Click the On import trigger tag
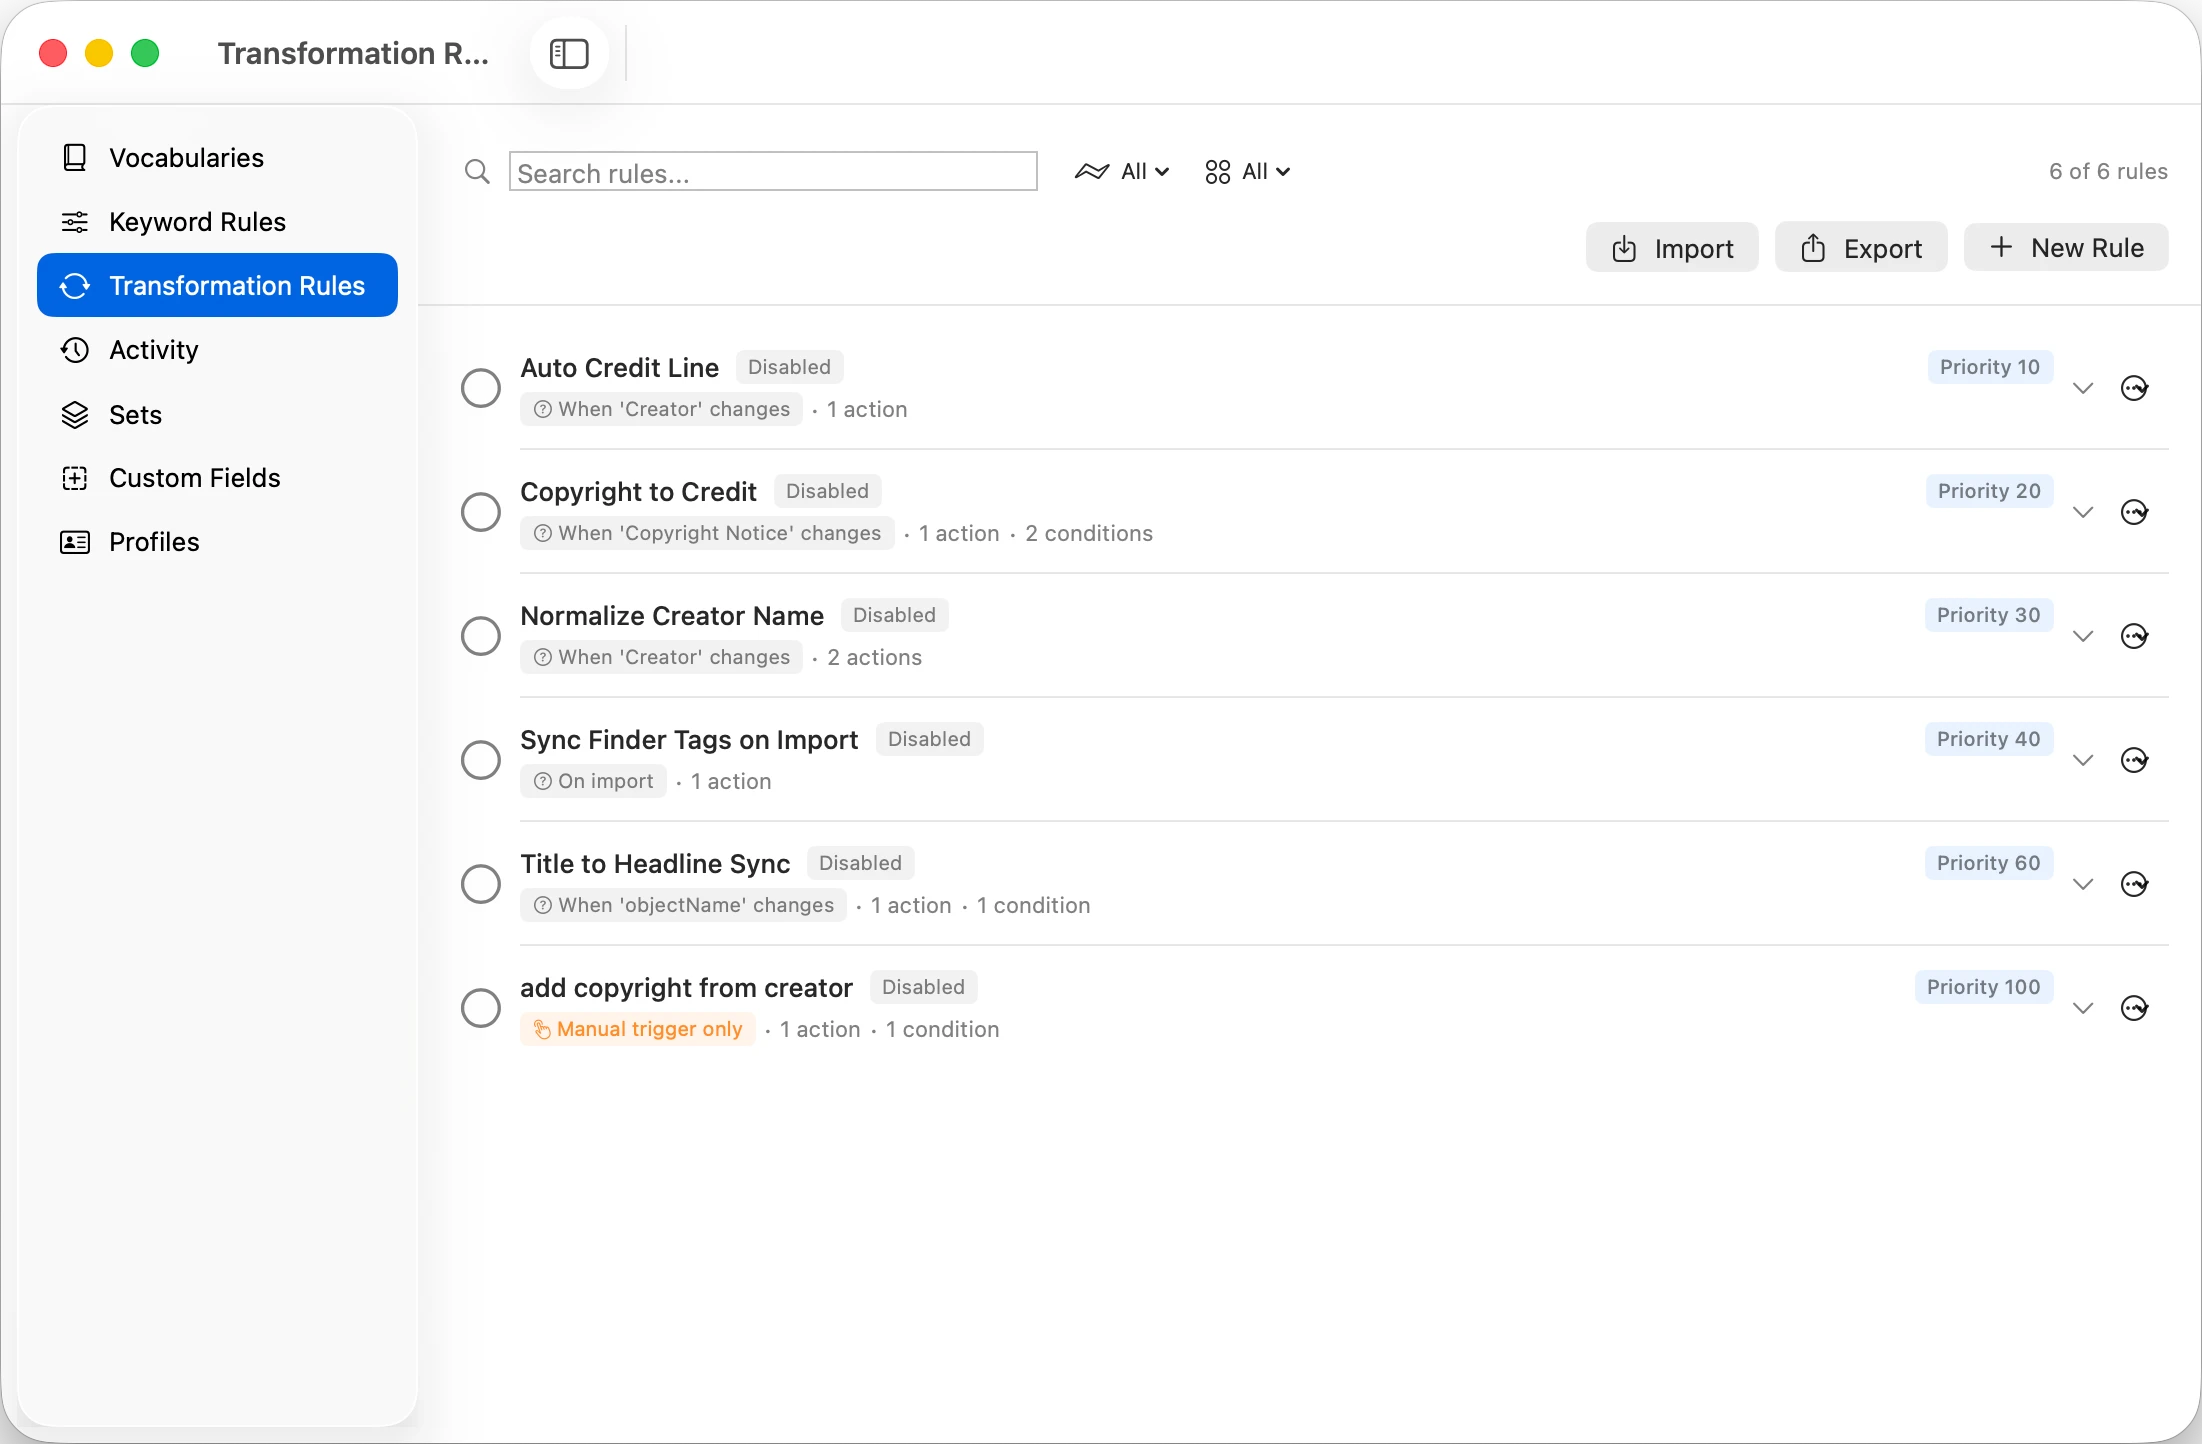The height and width of the screenshot is (1444, 2202). [x=593, y=781]
